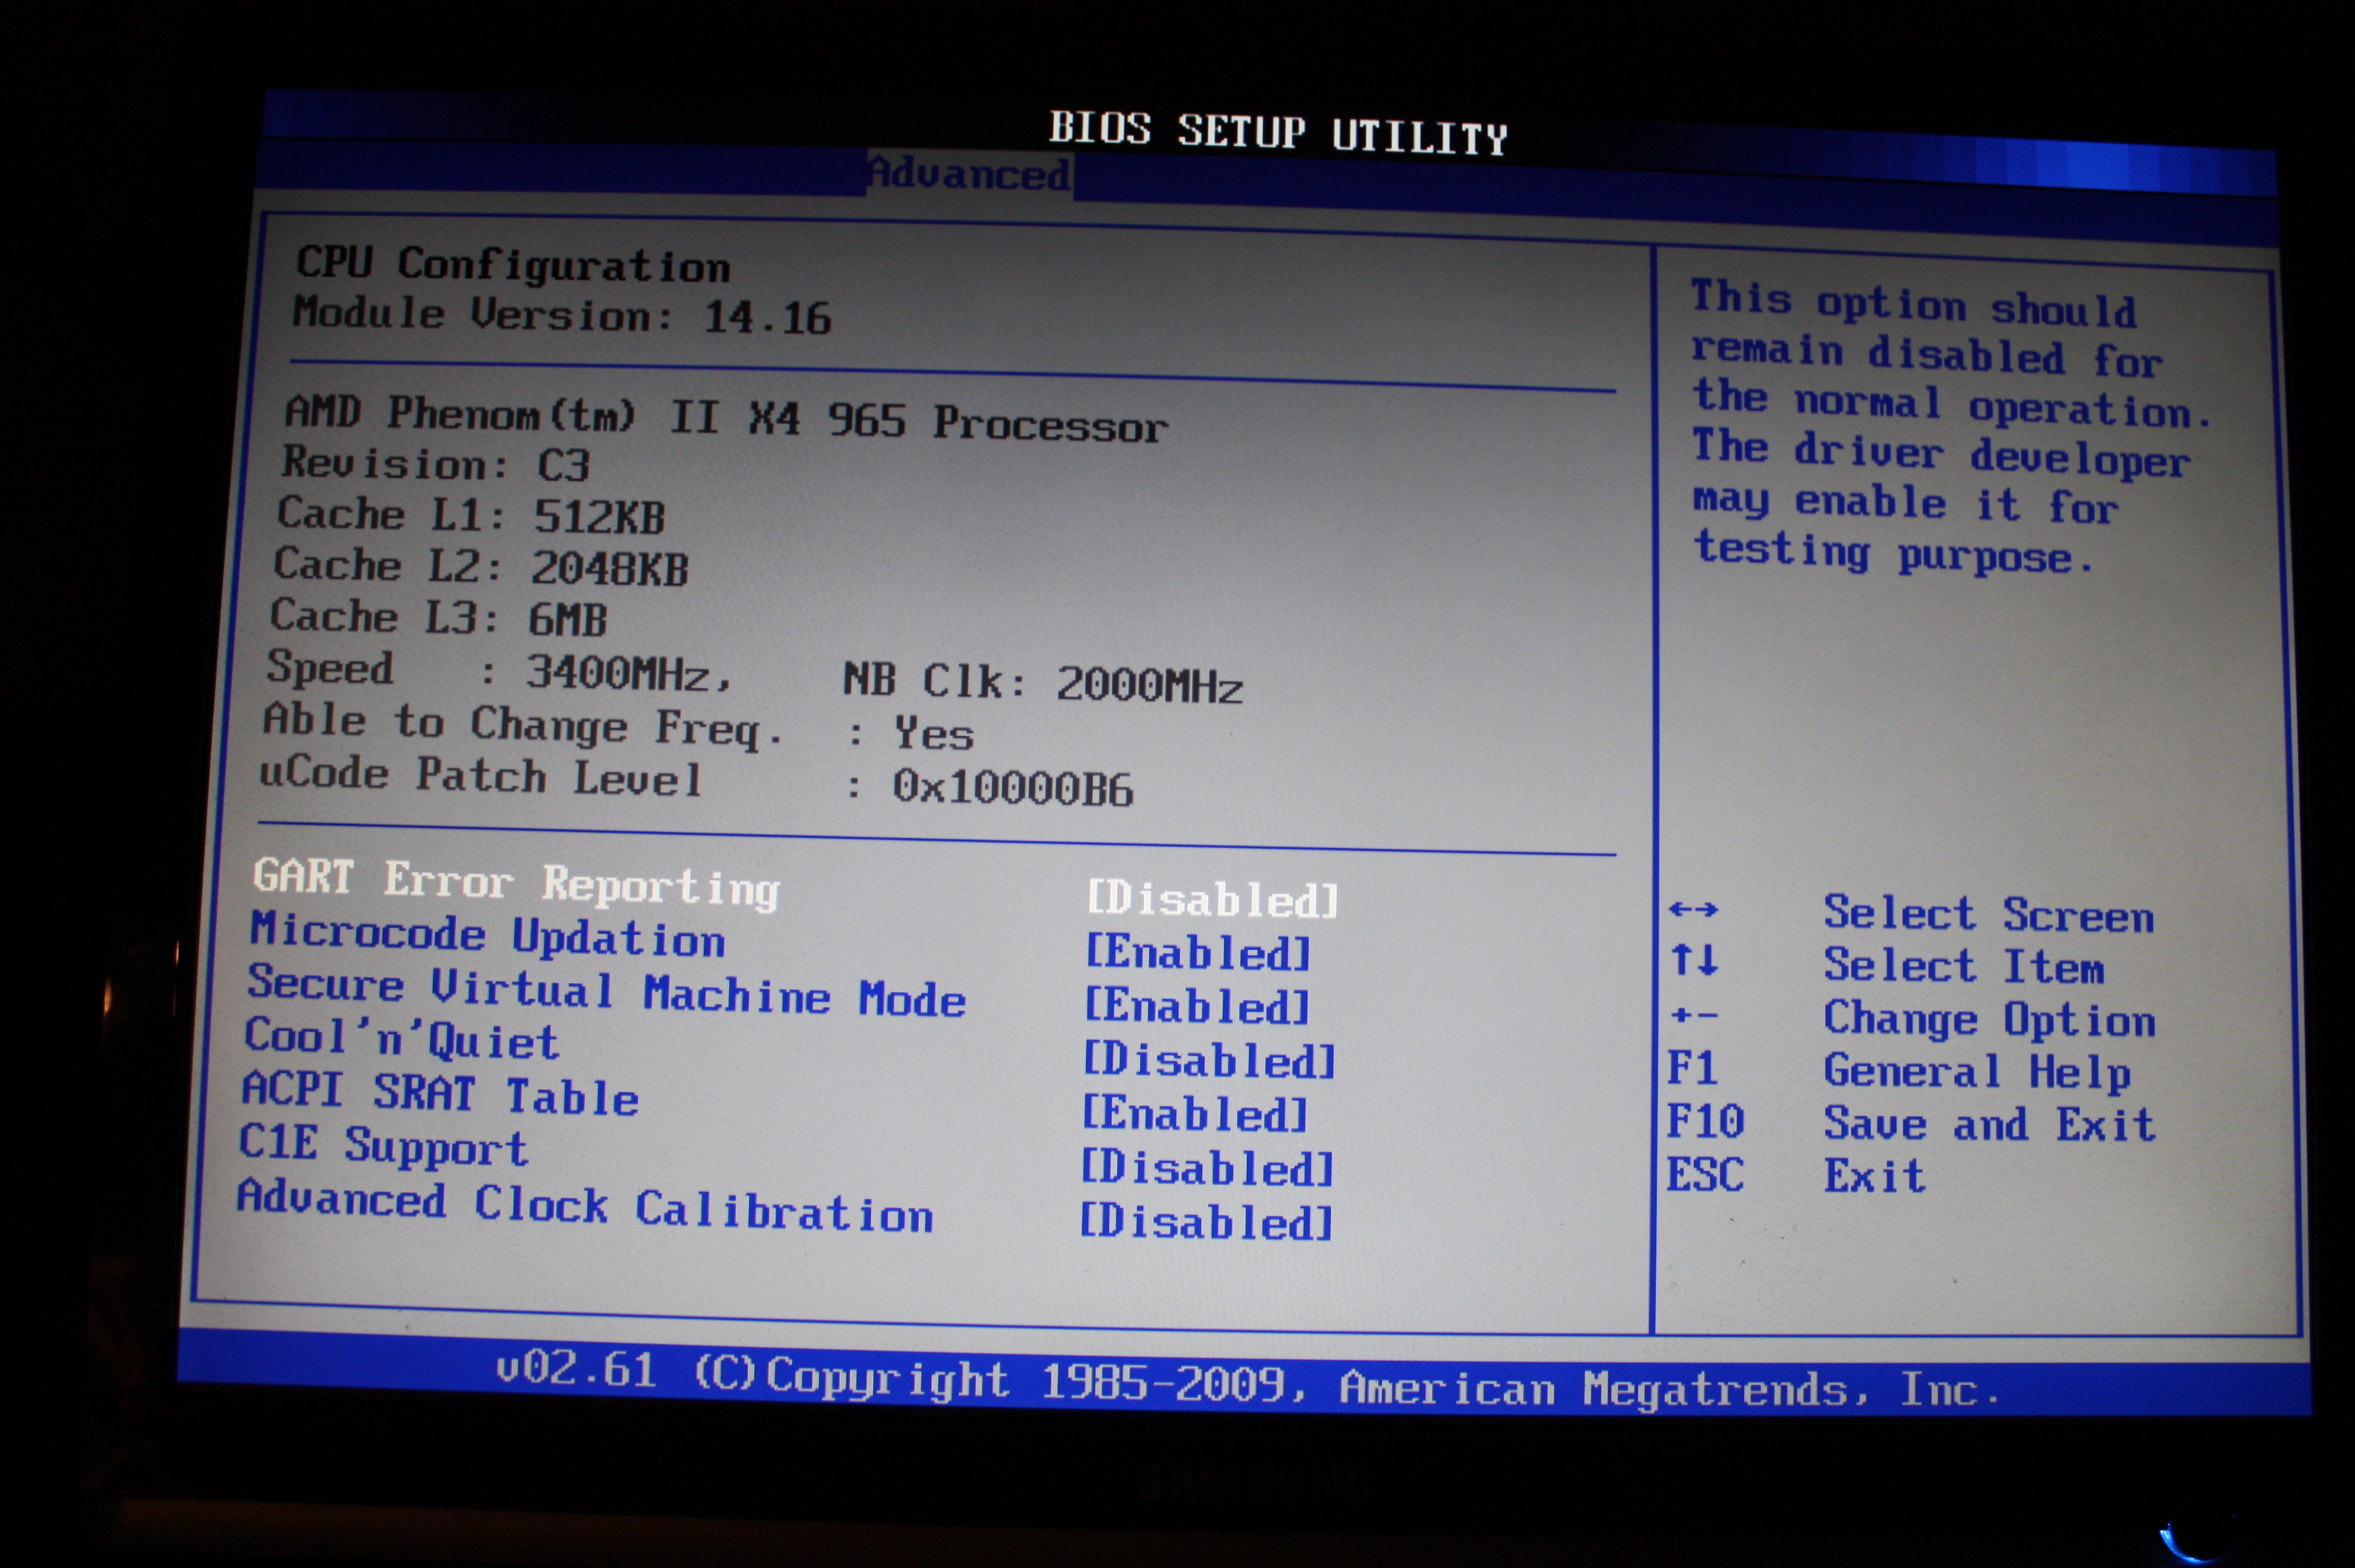The image size is (2355, 1568).
Task: Click the CPU Configuration heading
Action: coord(513,265)
